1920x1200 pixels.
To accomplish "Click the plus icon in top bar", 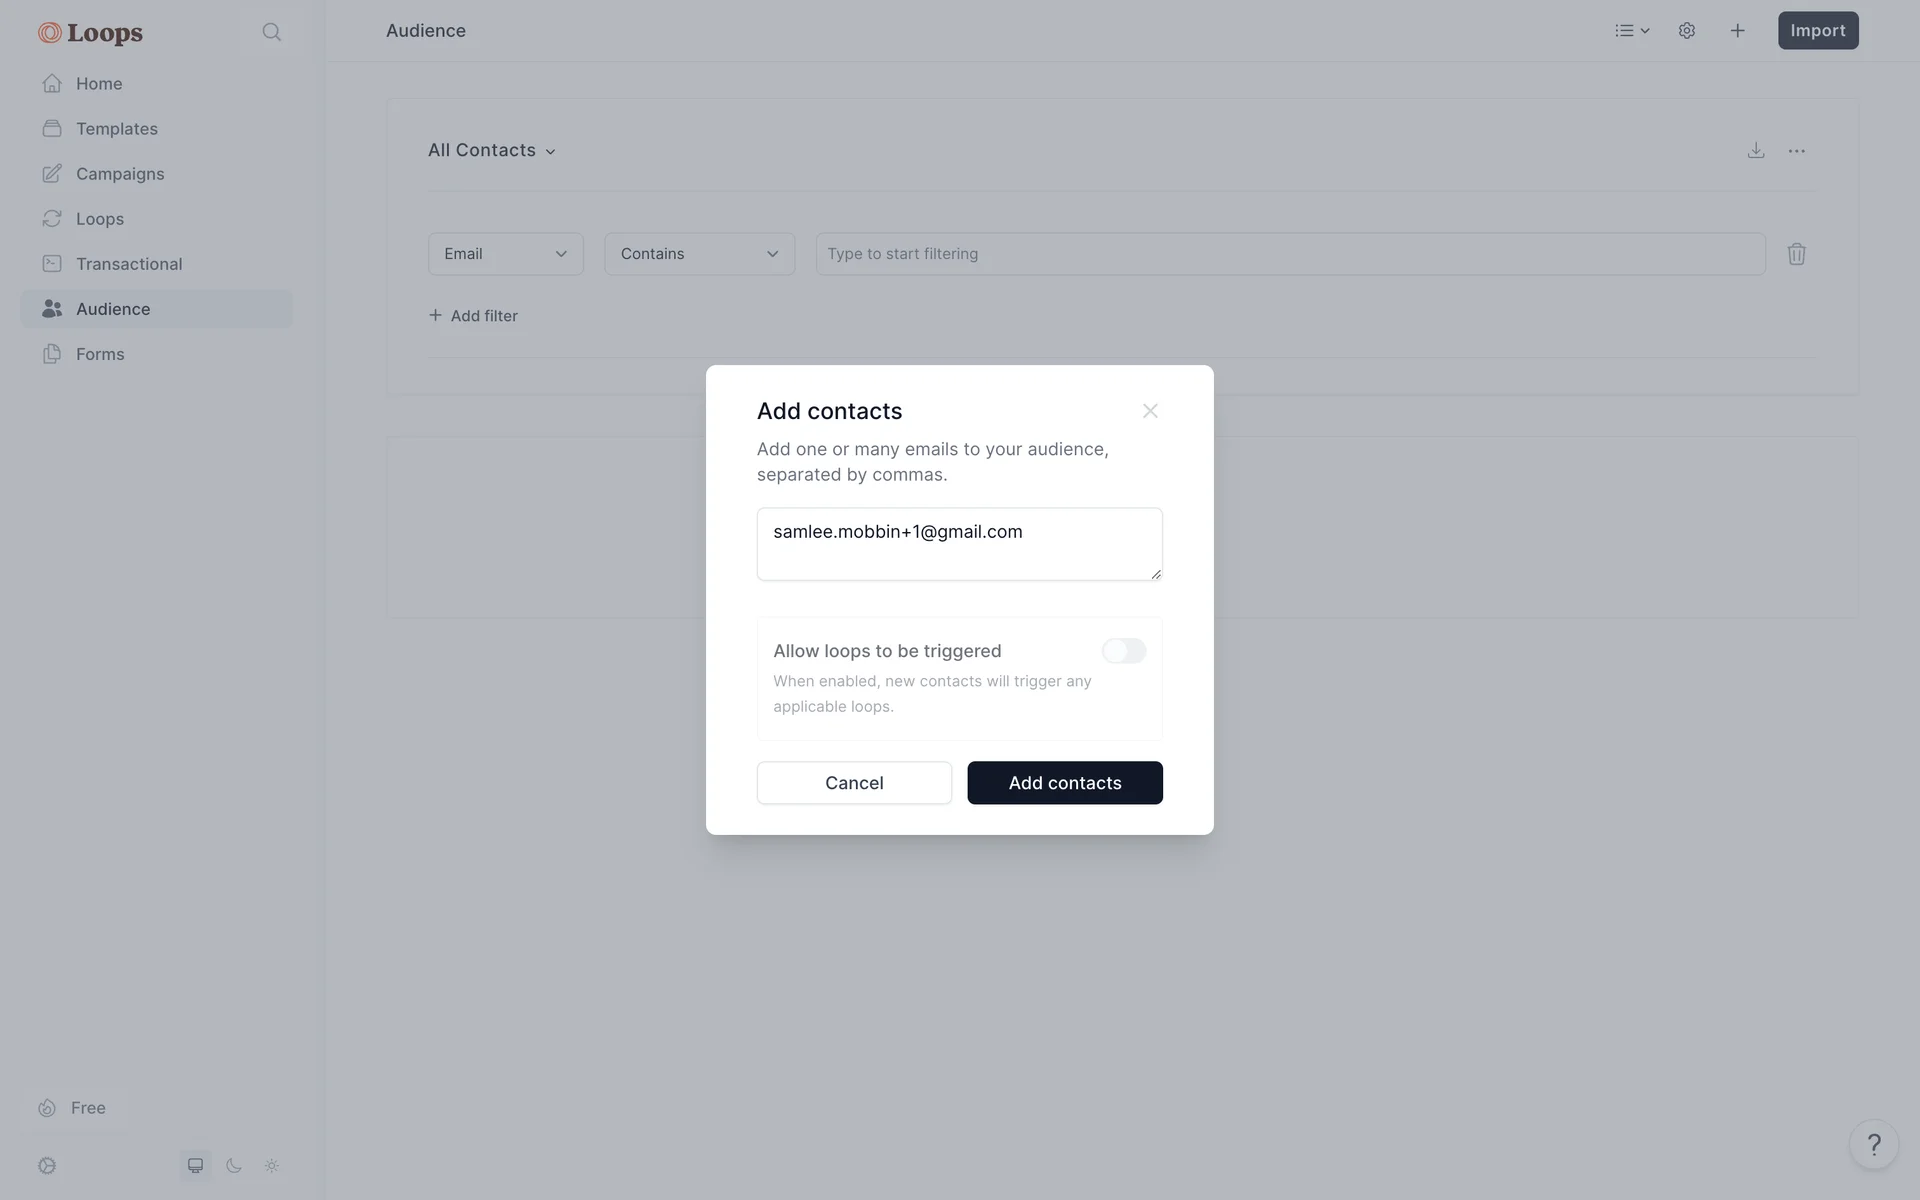I will tap(1738, 31).
